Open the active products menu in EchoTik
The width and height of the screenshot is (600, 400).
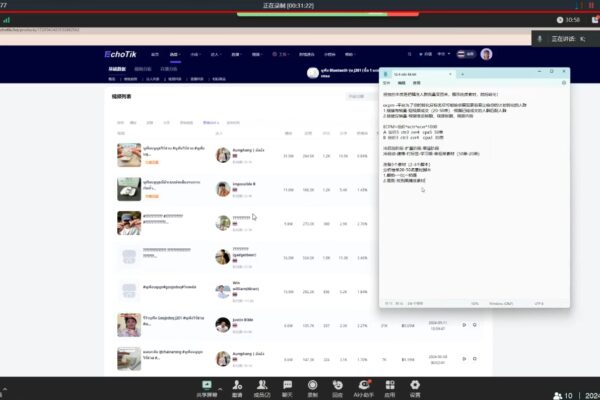click(175, 54)
